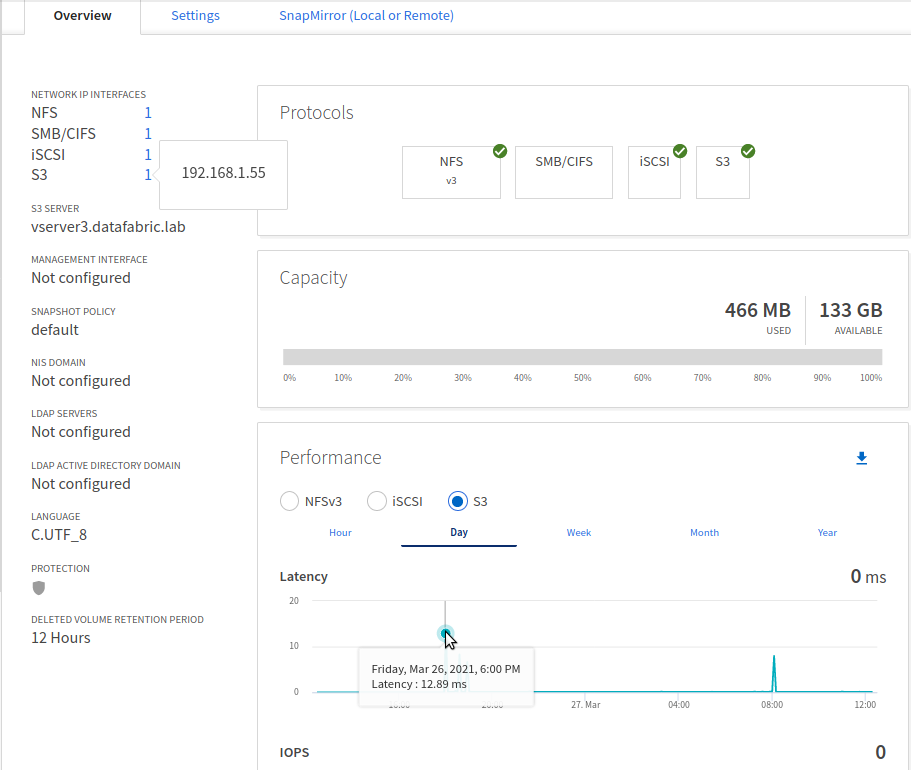Click the NFS protocol green checkmark
911x770 pixels.
[500, 151]
